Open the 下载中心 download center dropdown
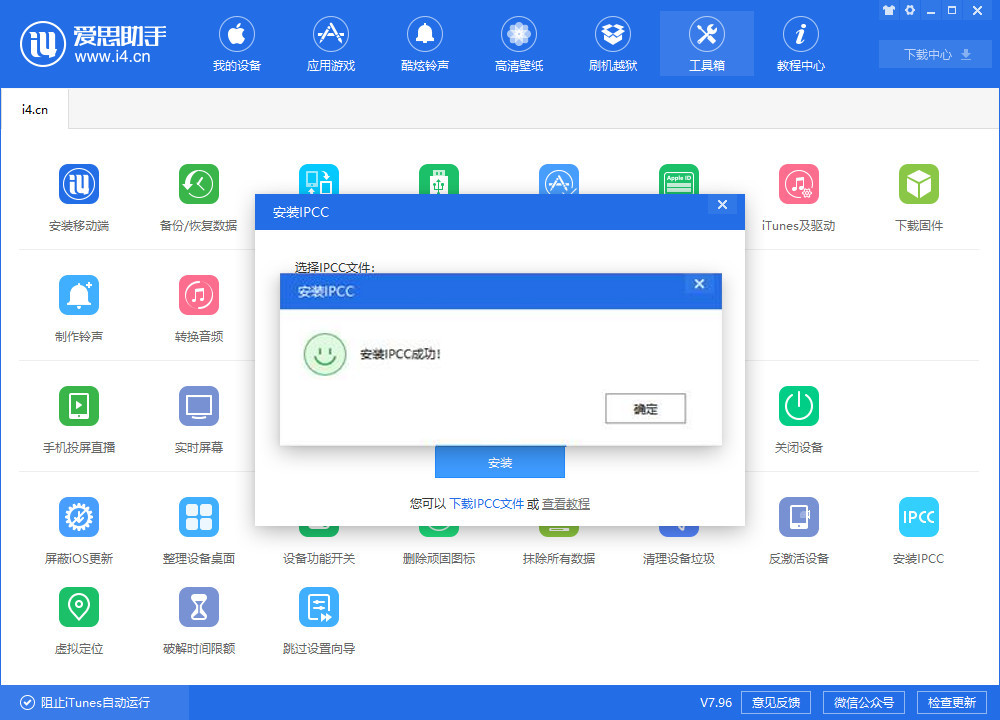 coord(934,54)
